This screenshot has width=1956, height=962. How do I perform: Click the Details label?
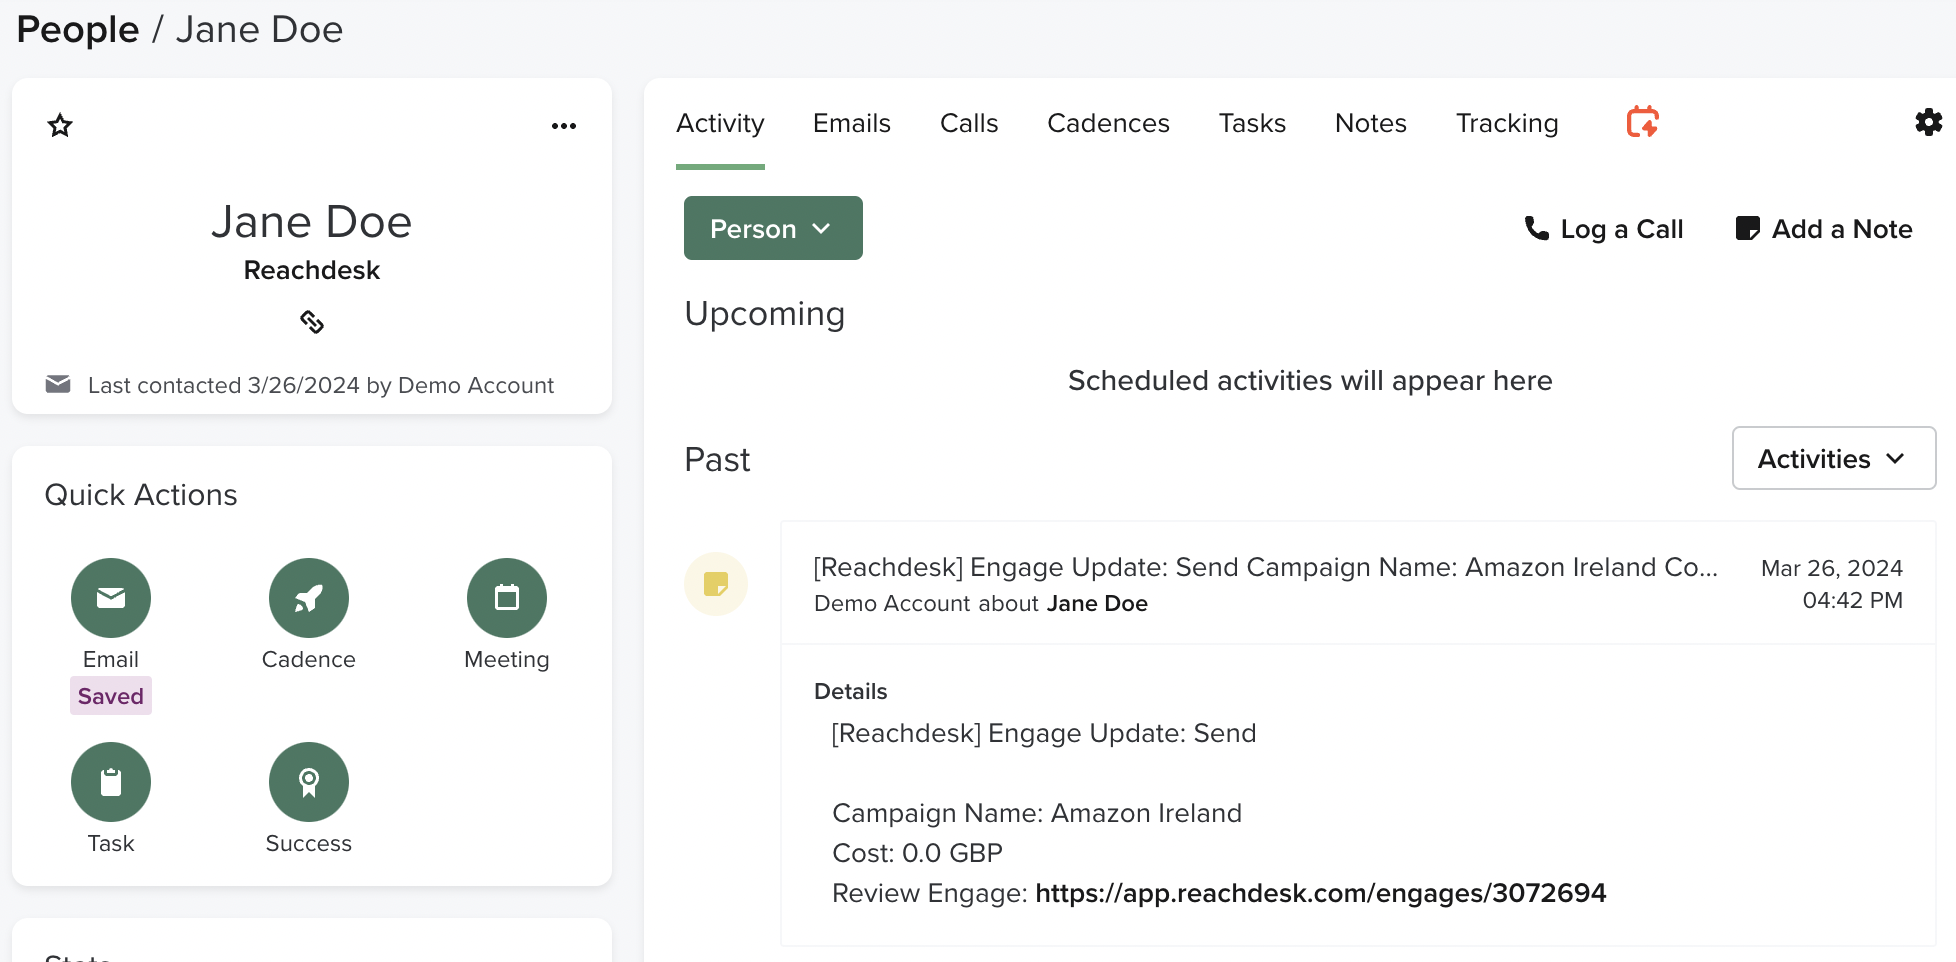851,691
